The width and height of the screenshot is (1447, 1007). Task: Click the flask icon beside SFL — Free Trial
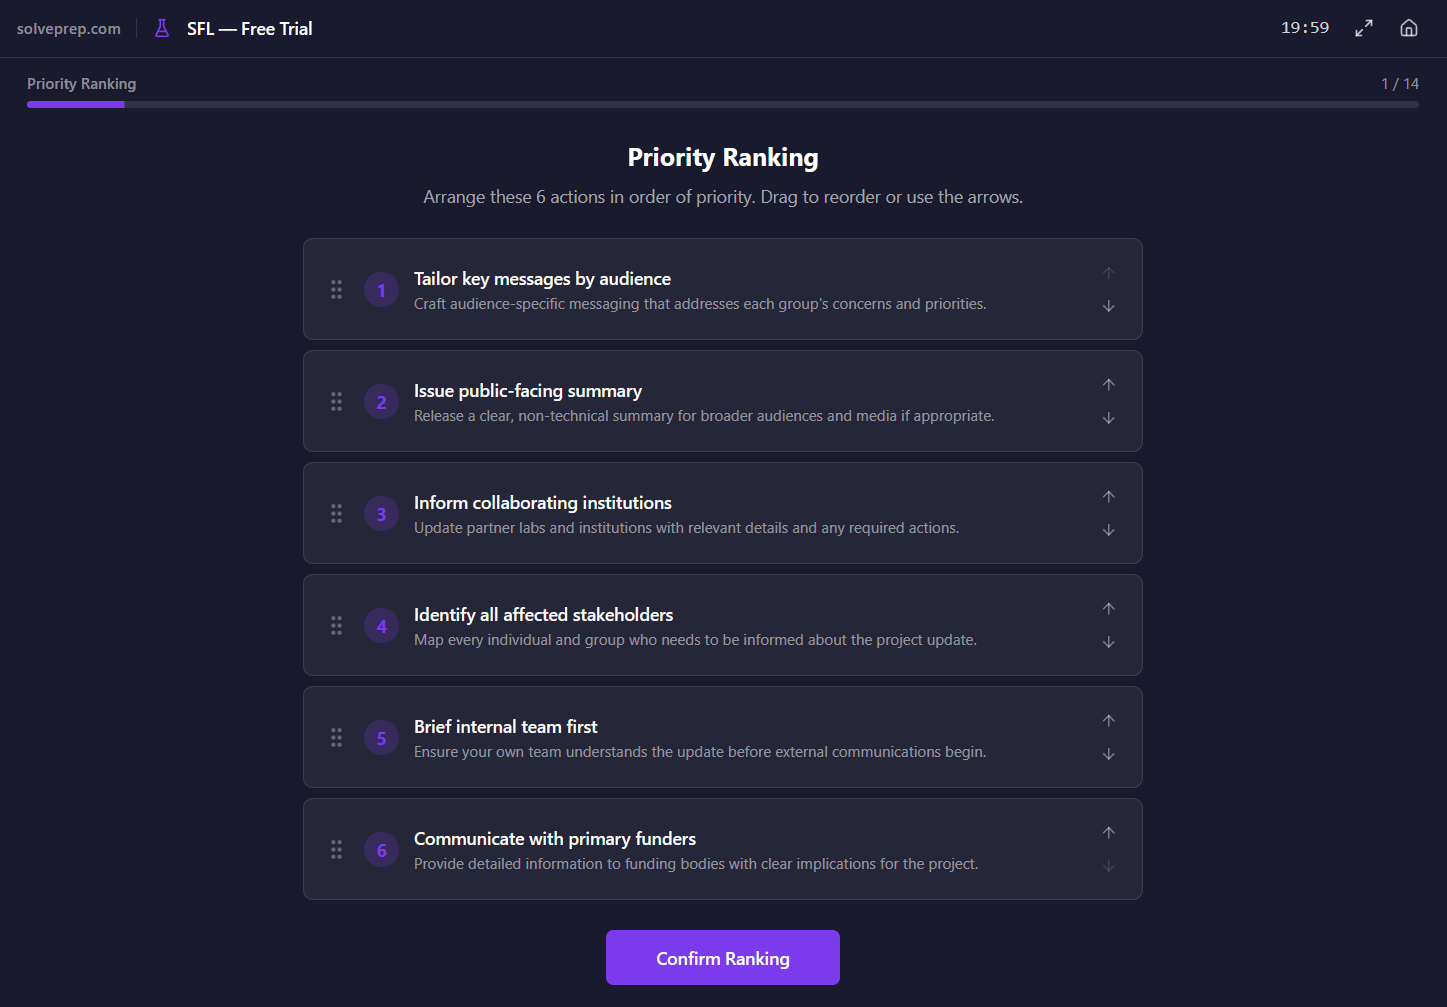tap(161, 28)
